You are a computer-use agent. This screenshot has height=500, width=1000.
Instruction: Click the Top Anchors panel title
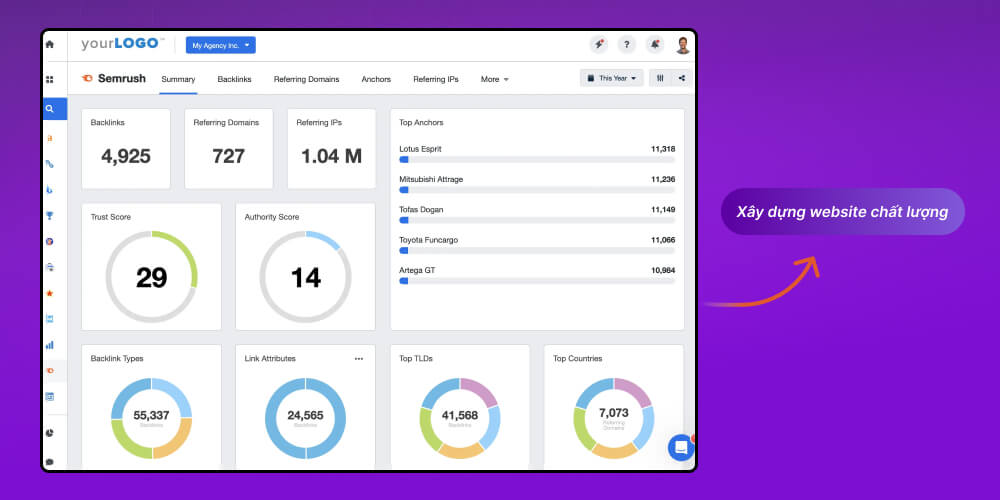tap(421, 122)
